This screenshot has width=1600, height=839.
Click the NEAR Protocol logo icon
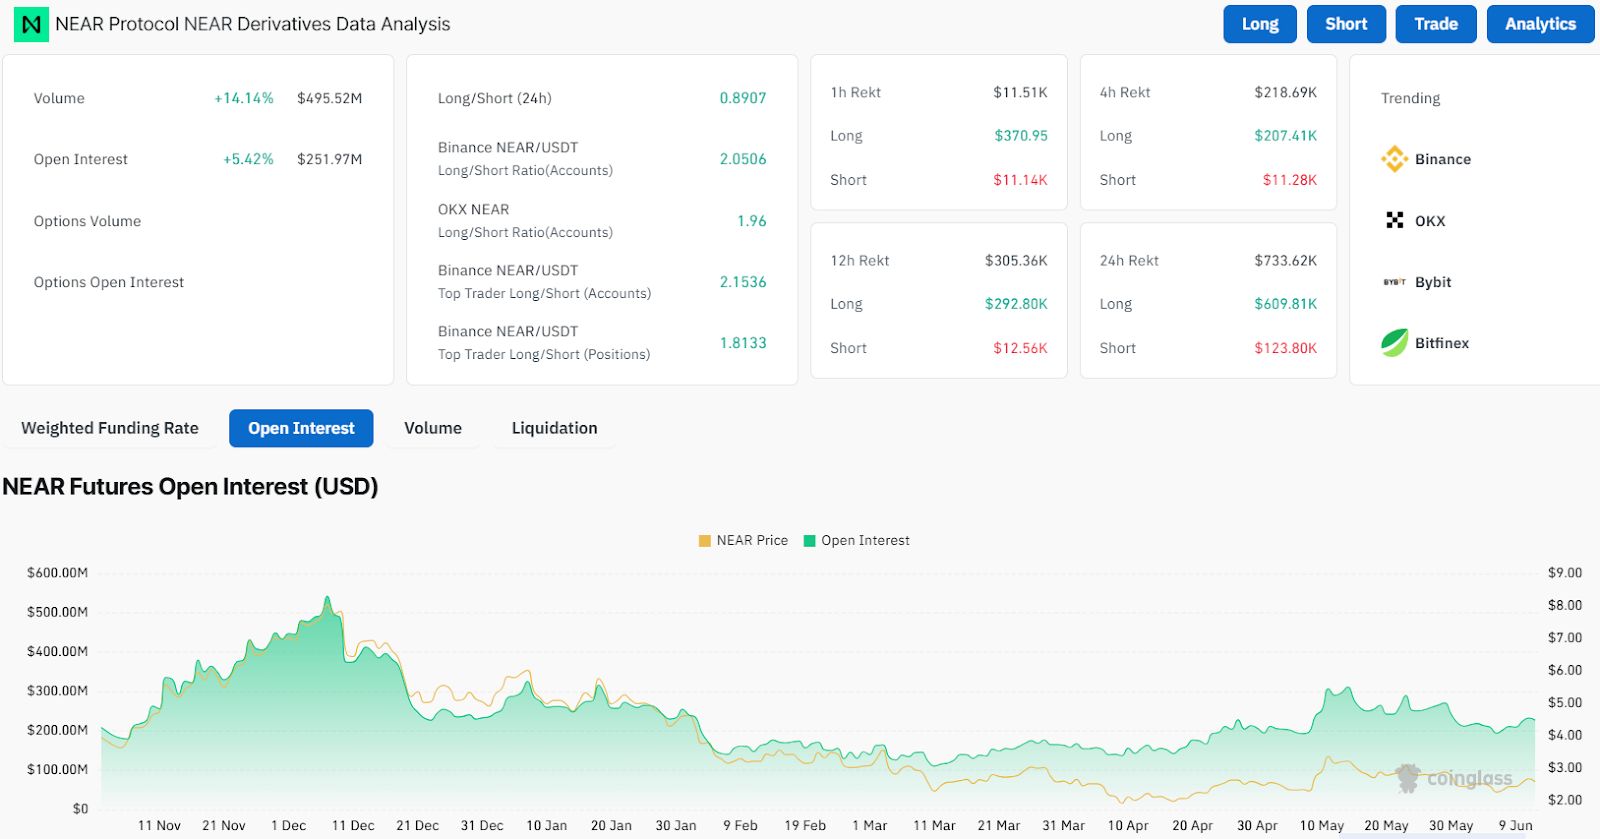click(31, 24)
